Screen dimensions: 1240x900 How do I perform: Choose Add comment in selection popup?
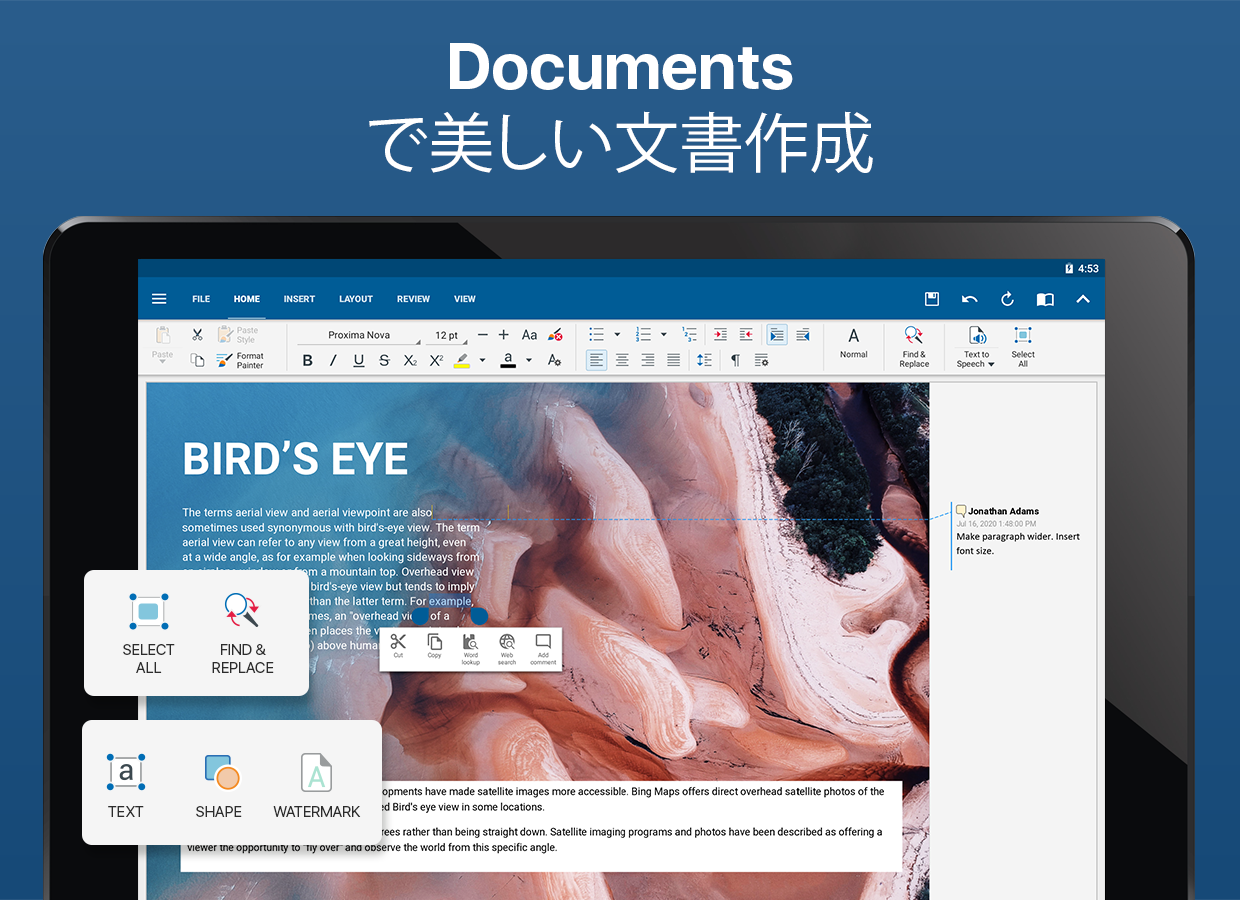coord(543,649)
